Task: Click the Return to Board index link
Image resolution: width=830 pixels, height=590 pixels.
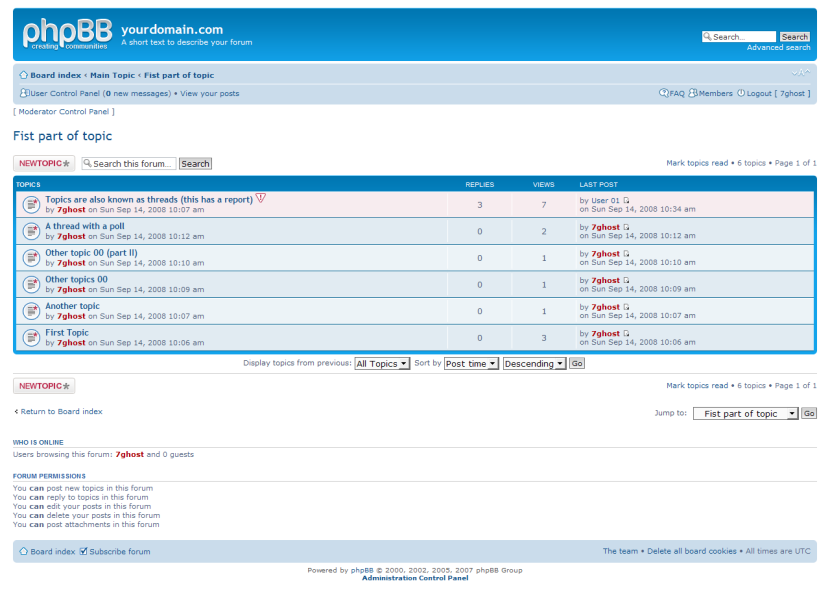Action: 59,411
